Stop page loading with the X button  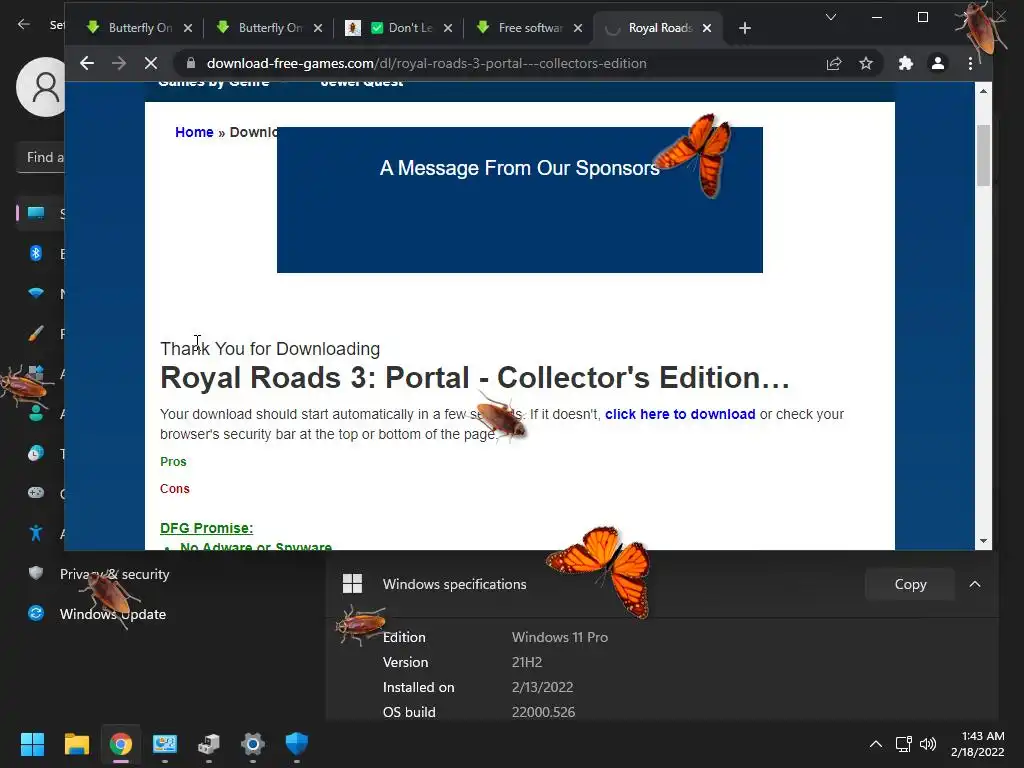151,63
